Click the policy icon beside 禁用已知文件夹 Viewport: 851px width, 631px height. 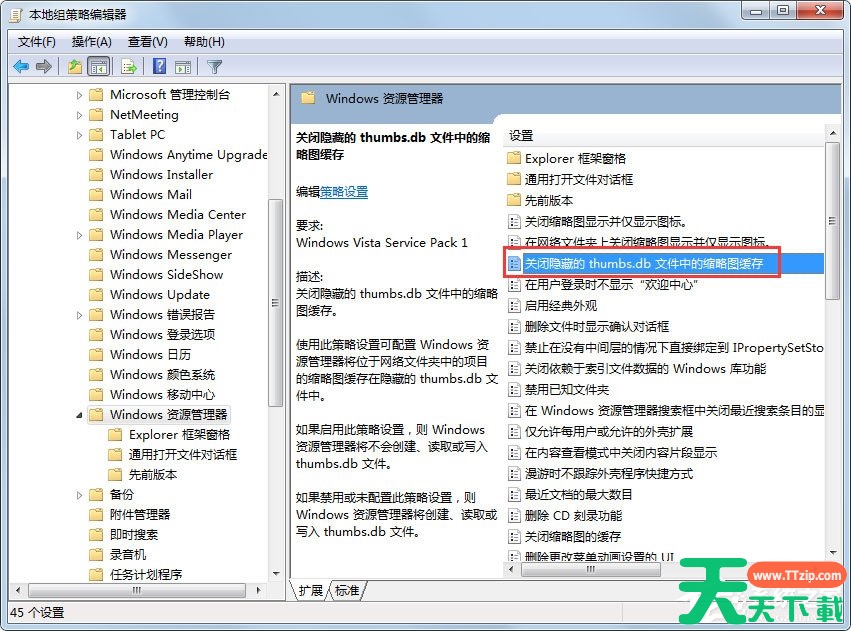[x=514, y=390]
